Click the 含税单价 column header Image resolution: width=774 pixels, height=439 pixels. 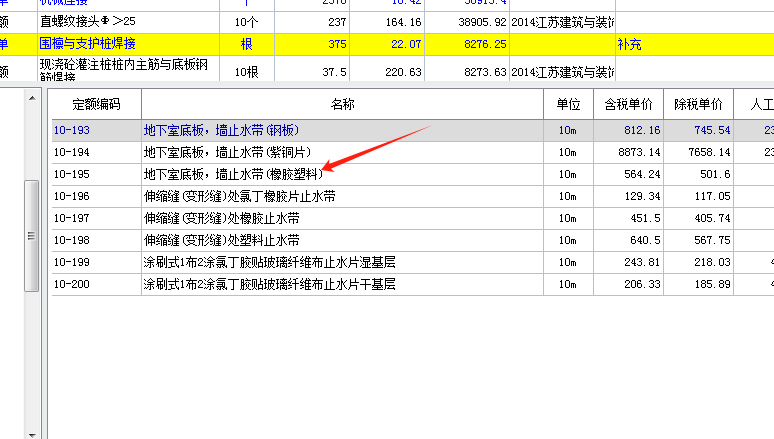(628, 104)
